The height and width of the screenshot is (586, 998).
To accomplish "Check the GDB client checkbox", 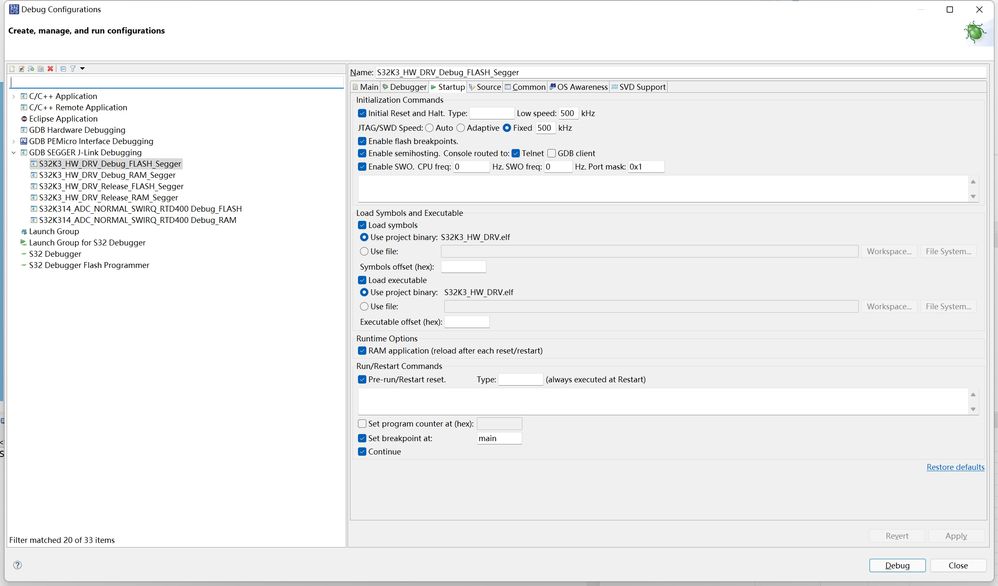I will (552, 154).
